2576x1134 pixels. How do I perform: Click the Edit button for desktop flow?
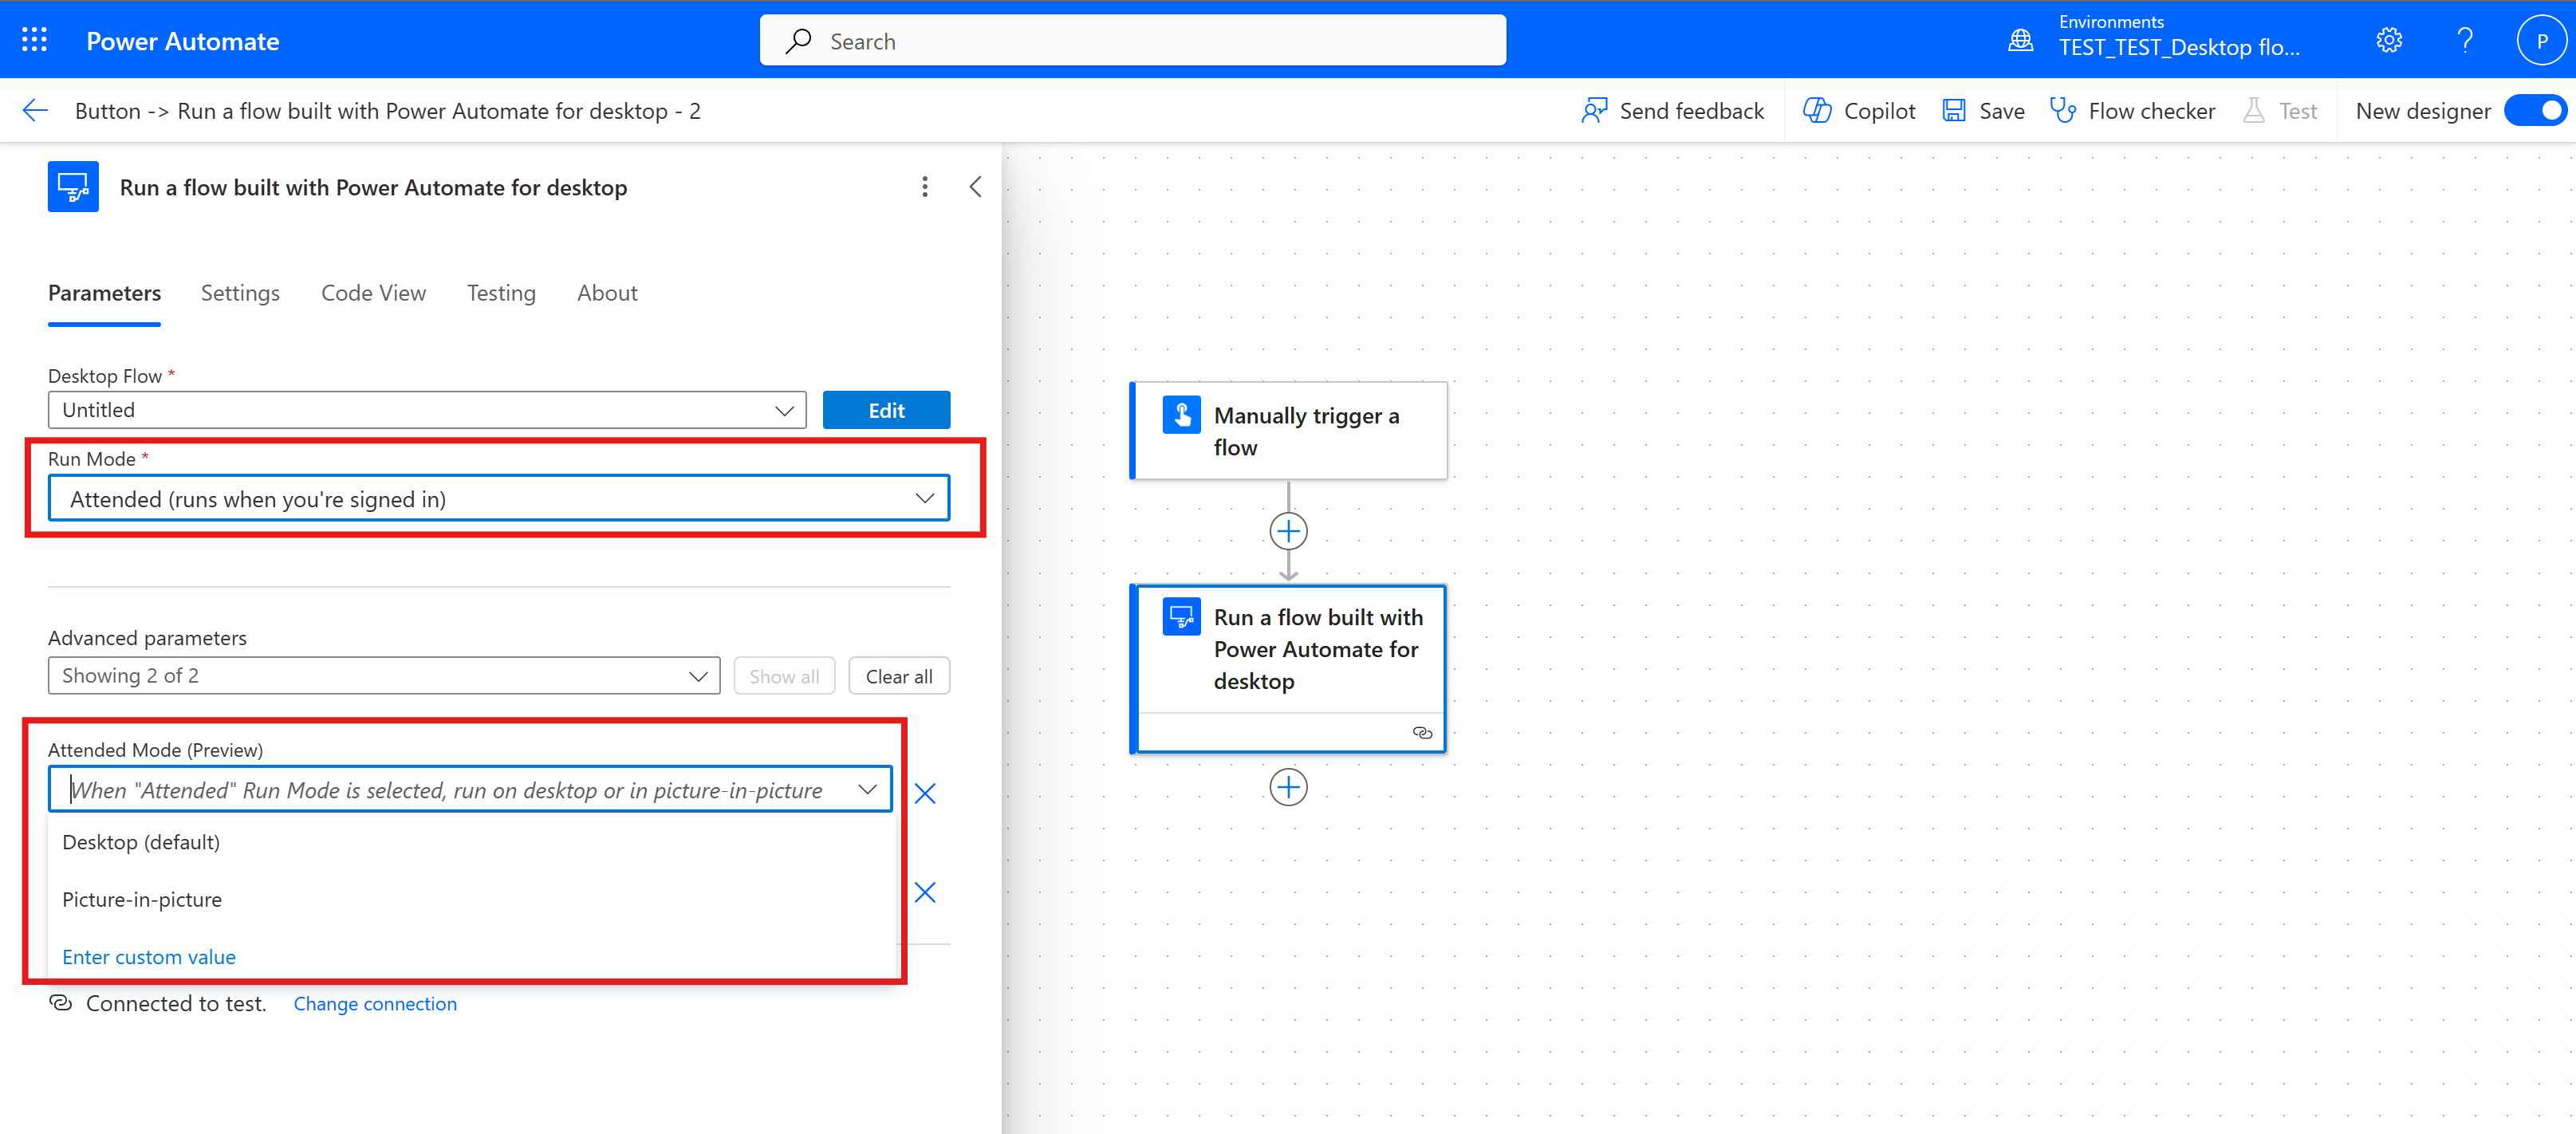(885, 409)
